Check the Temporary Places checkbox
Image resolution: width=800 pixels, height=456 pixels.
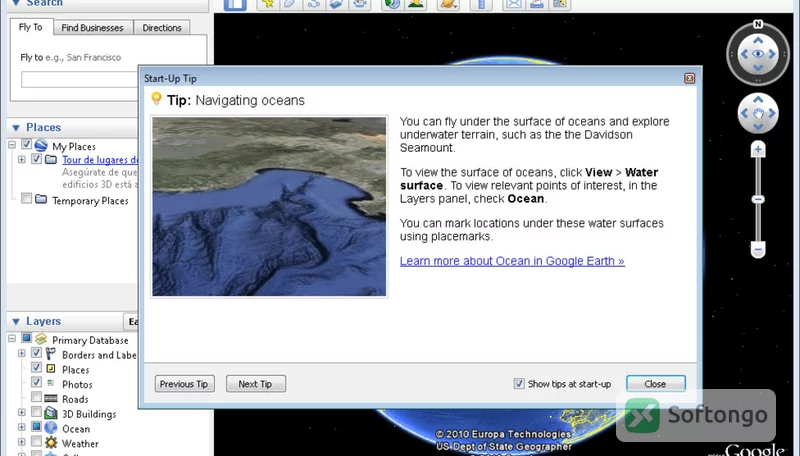pyautogui.click(x=27, y=198)
